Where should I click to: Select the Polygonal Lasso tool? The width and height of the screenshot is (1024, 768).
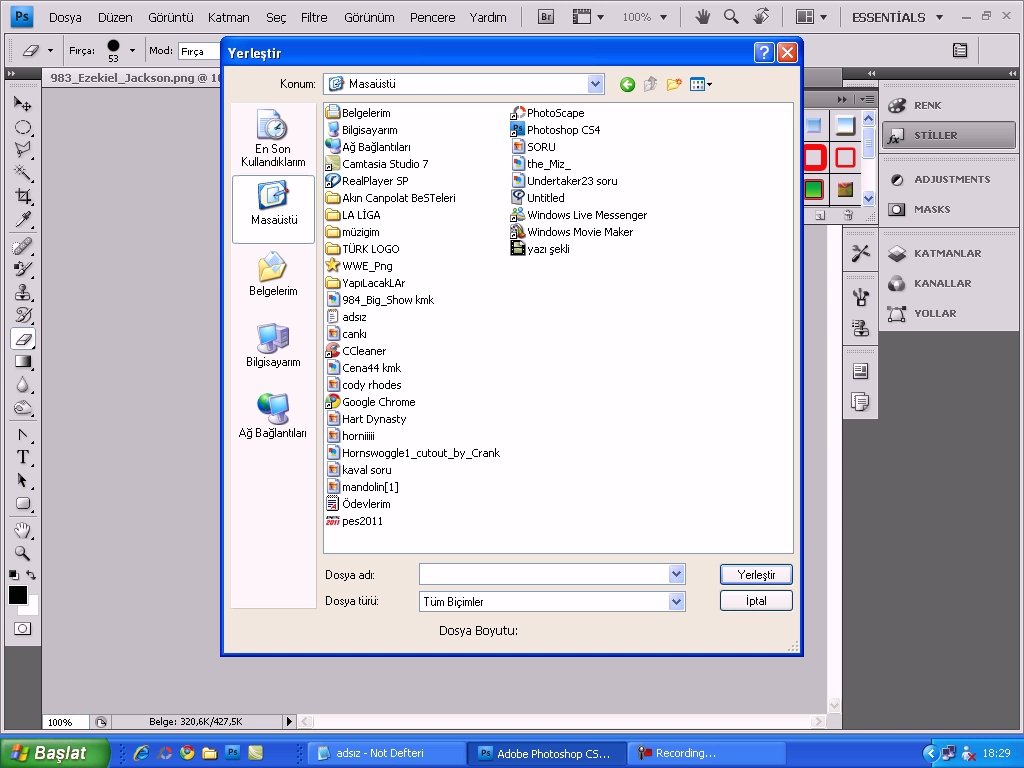point(22,150)
